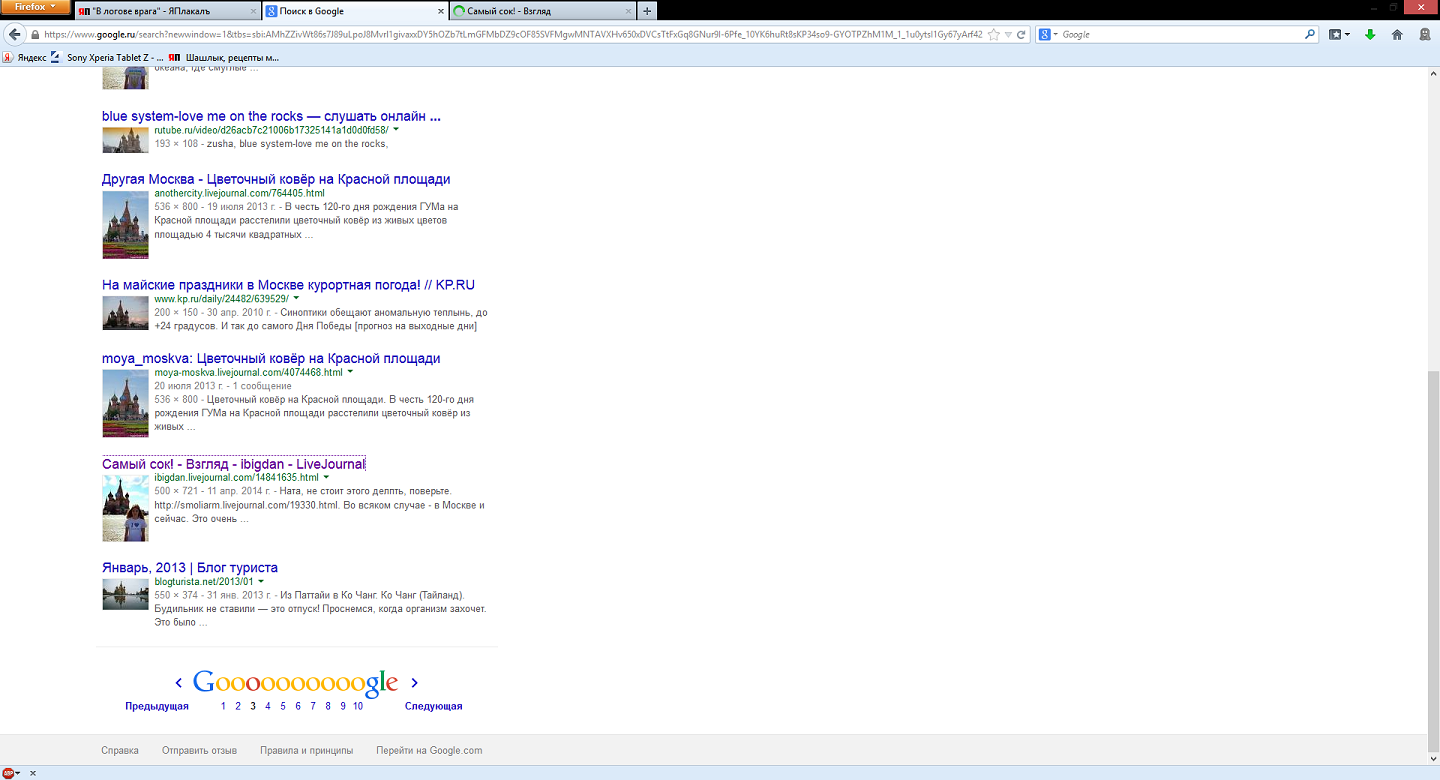This screenshot has width=1440, height=780.
Task: Open the Firefox application menu
Action: coord(36,7)
